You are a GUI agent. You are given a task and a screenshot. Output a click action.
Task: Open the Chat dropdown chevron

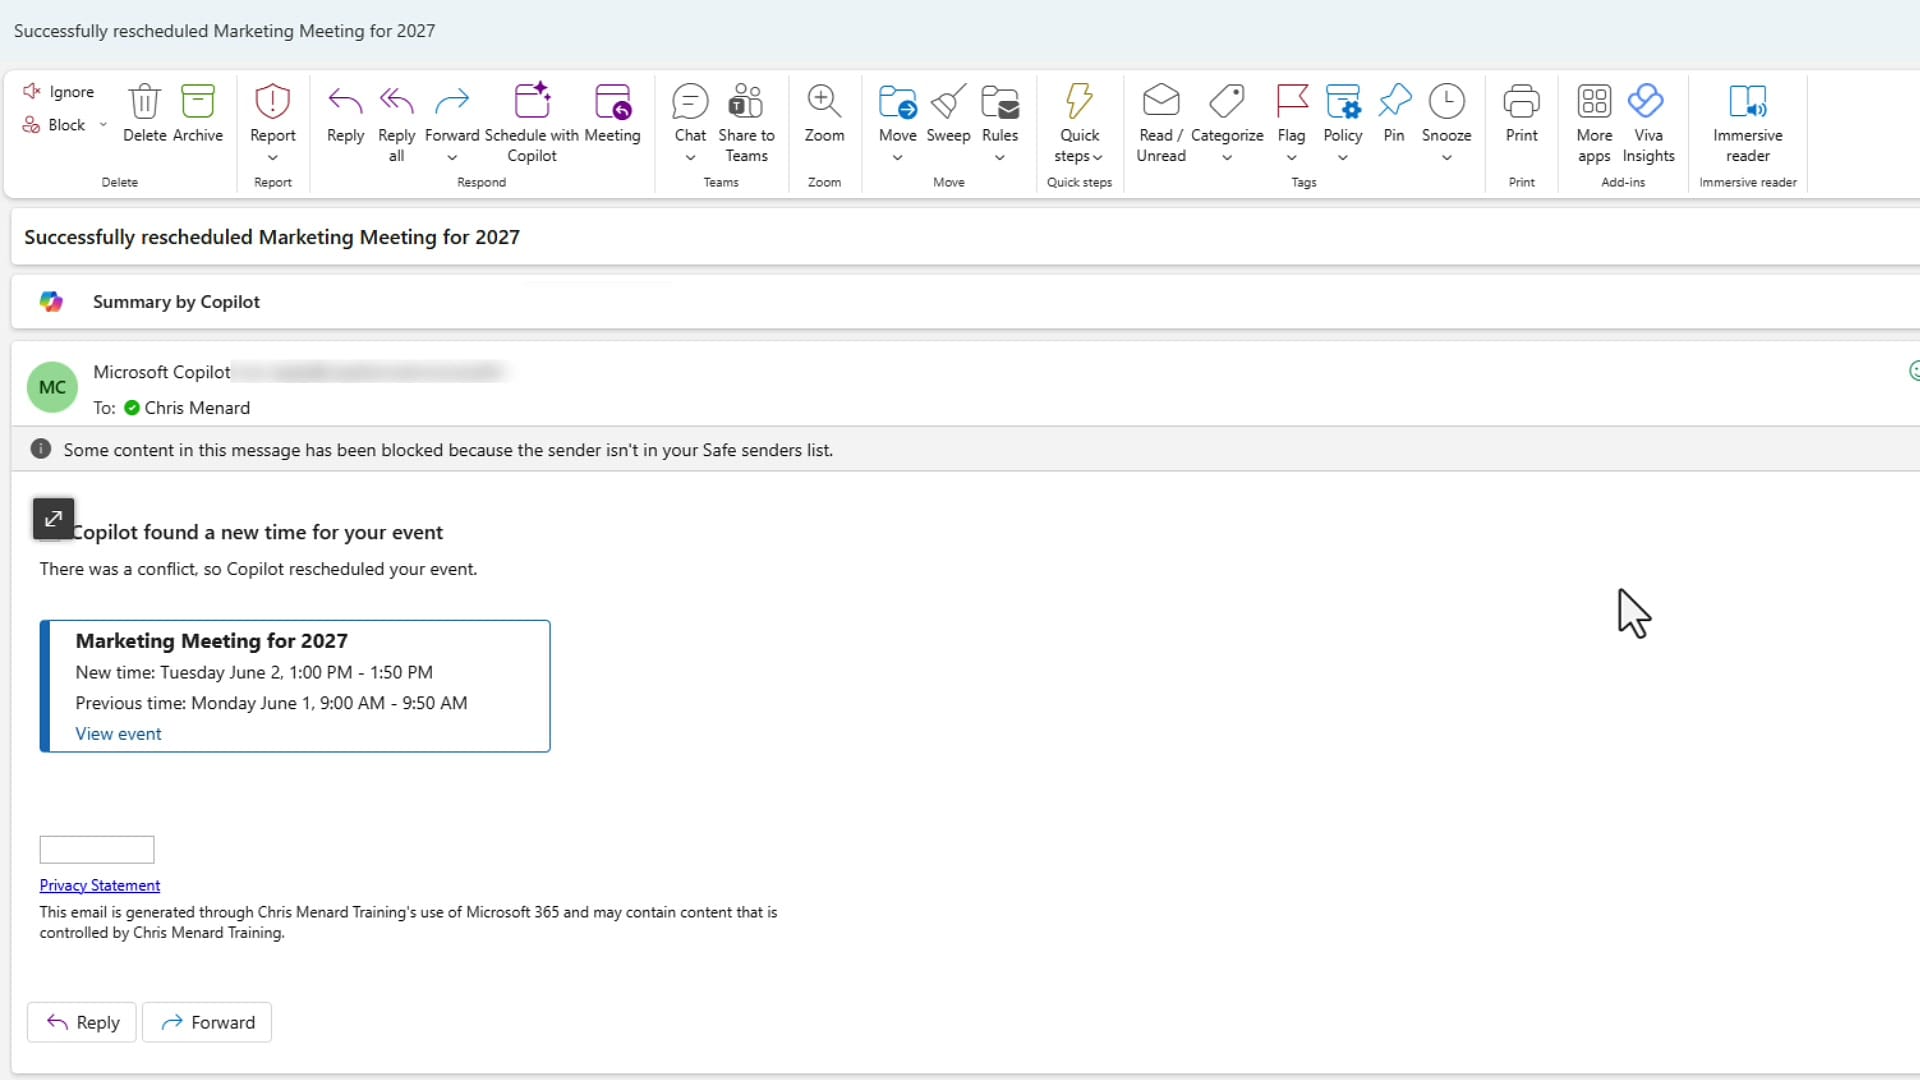click(690, 157)
